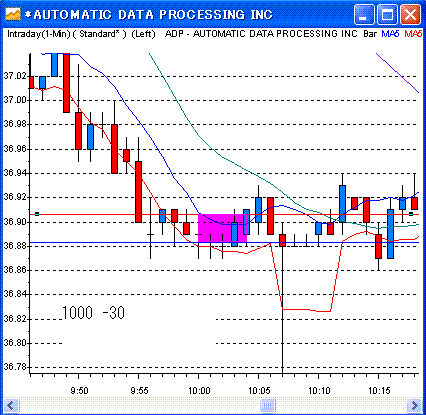Click the 36.88 price axis label
The width and height of the screenshot is (426, 415).
point(14,246)
